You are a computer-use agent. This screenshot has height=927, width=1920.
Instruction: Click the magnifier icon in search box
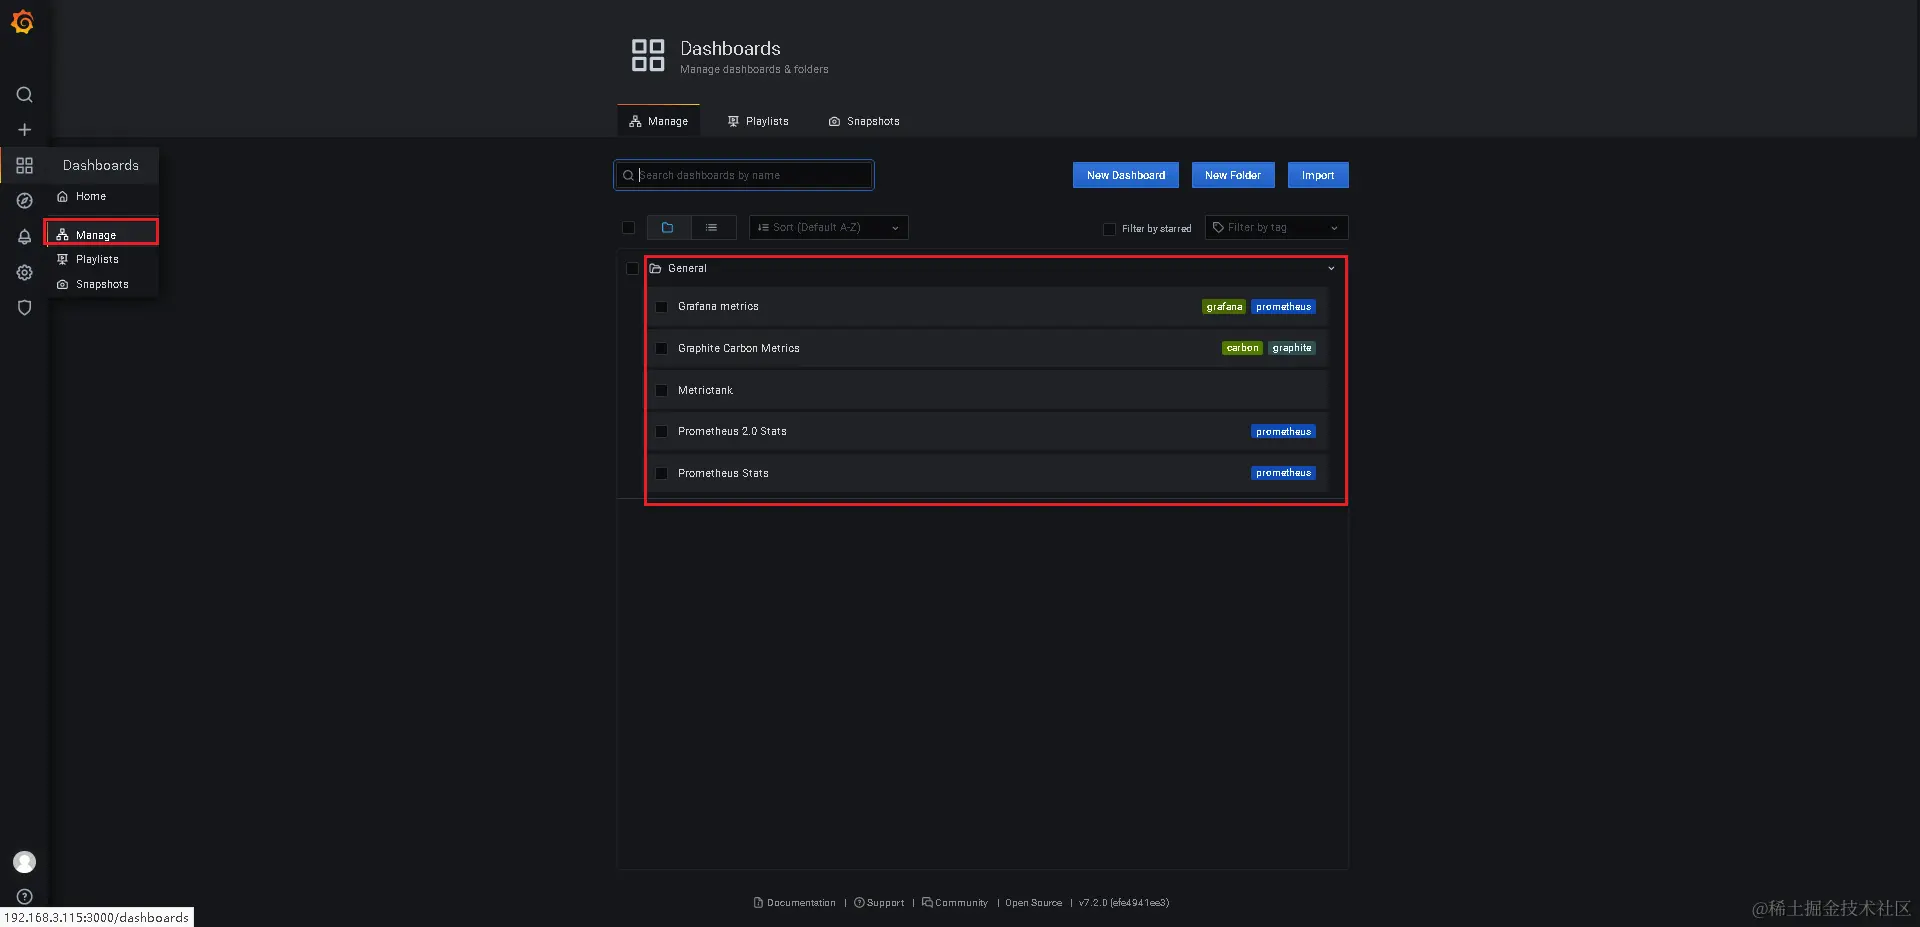(x=628, y=176)
